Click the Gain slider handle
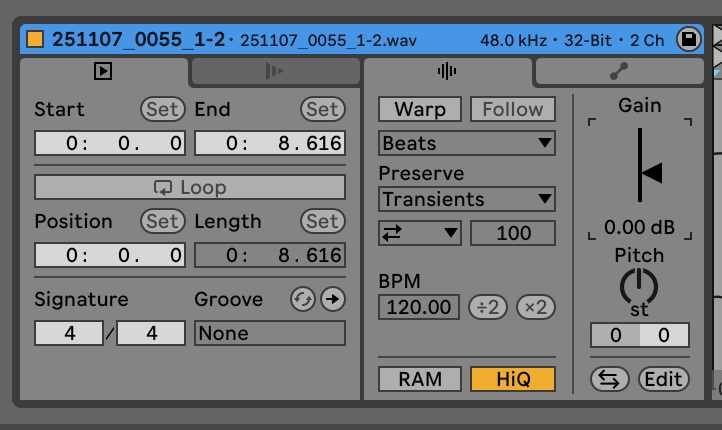The image size is (722, 430). click(651, 174)
